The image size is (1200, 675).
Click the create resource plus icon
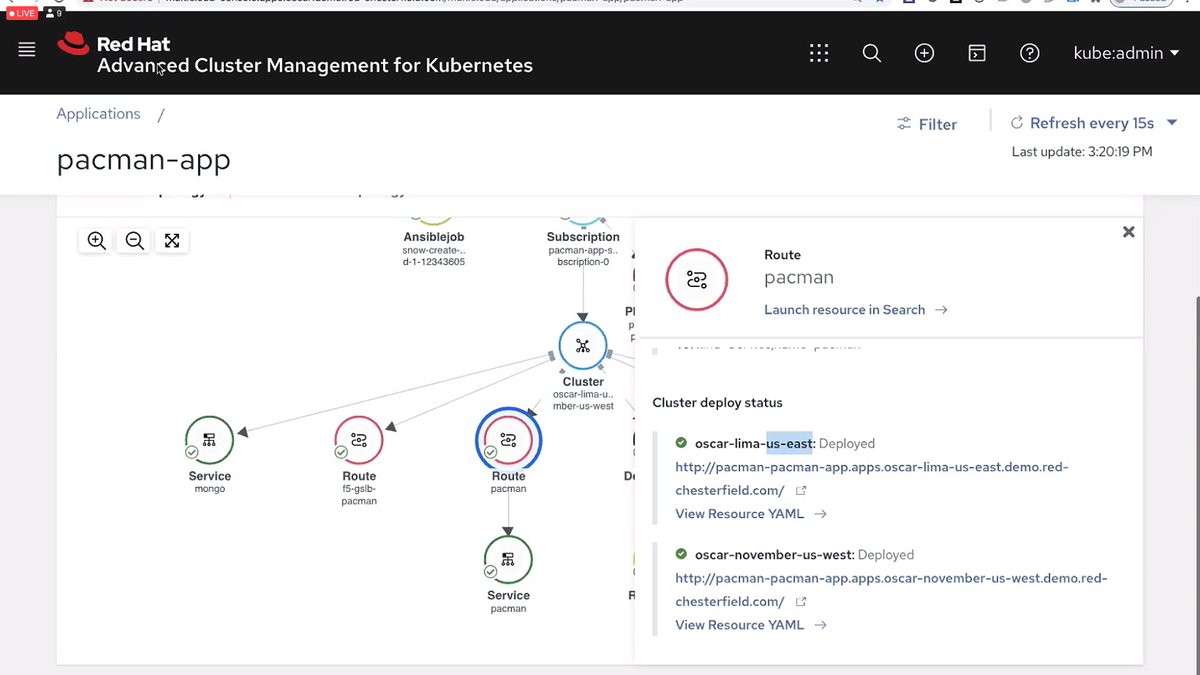tap(924, 53)
